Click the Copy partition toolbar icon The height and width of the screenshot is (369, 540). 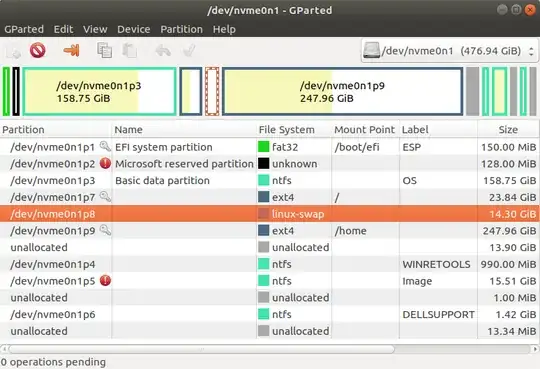click(104, 50)
